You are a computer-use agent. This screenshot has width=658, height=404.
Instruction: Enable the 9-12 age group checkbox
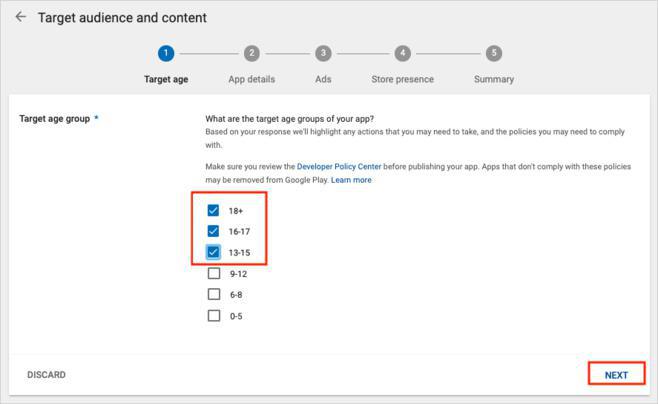coord(213,273)
